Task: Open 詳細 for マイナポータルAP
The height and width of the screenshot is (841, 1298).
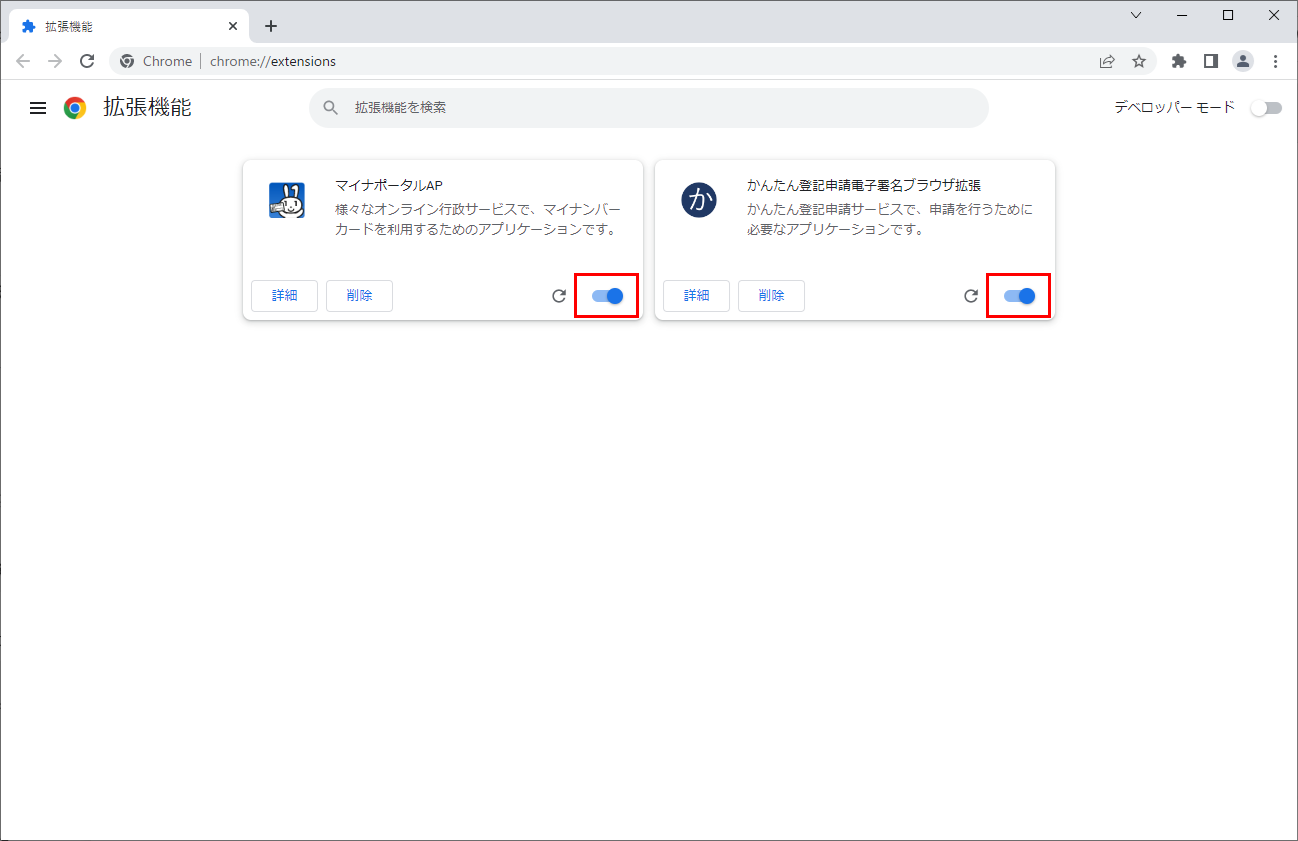Action: coord(285,296)
